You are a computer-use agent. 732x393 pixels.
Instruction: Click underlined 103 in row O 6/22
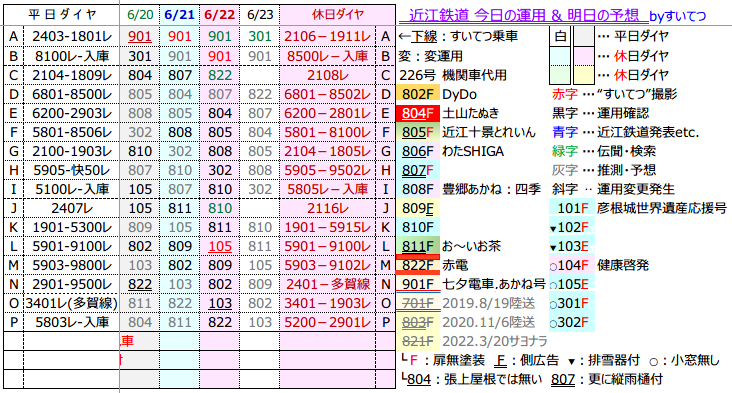[x=220, y=303]
